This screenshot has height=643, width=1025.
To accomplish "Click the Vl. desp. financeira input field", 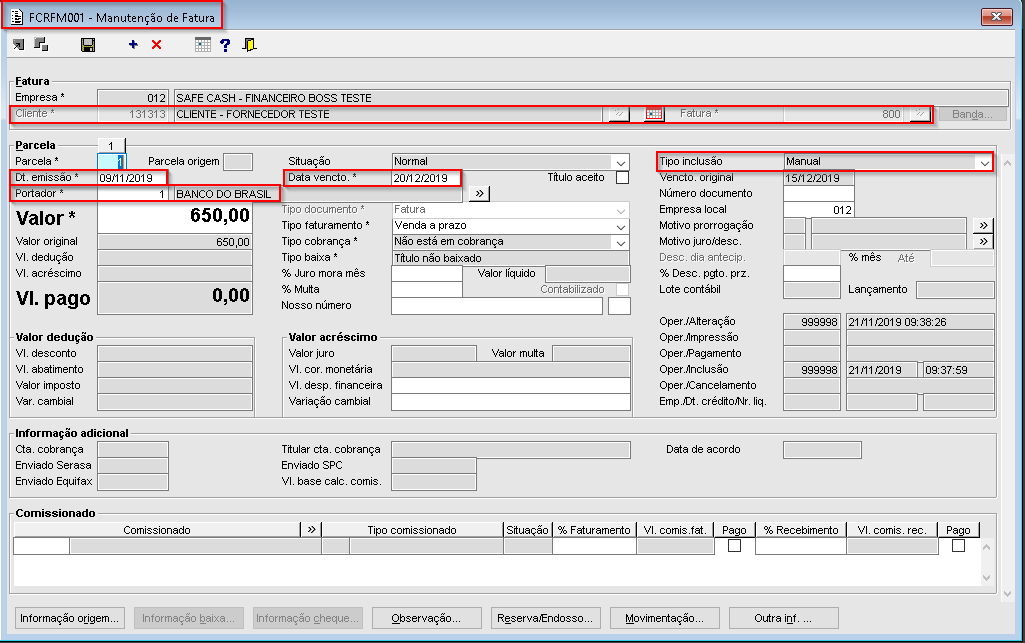I will (x=511, y=386).
